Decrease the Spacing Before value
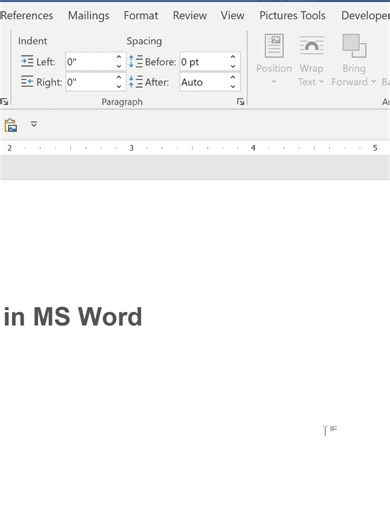Screen dimensions: 390x520 [233, 66]
